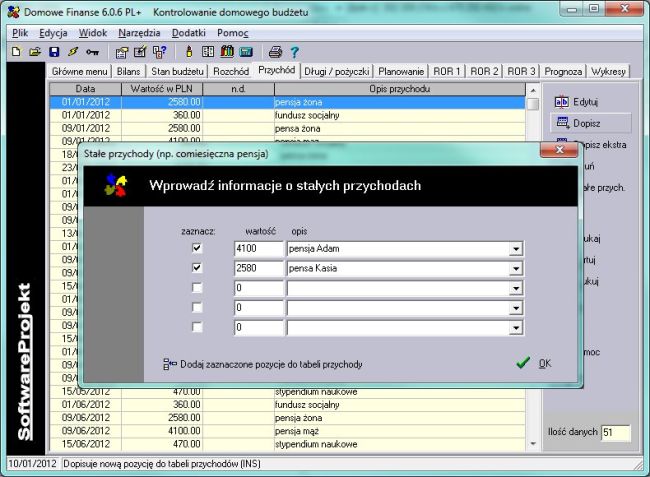The image size is (650, 477).
Task: Open the Narzędzia menu
Action: 139,33
